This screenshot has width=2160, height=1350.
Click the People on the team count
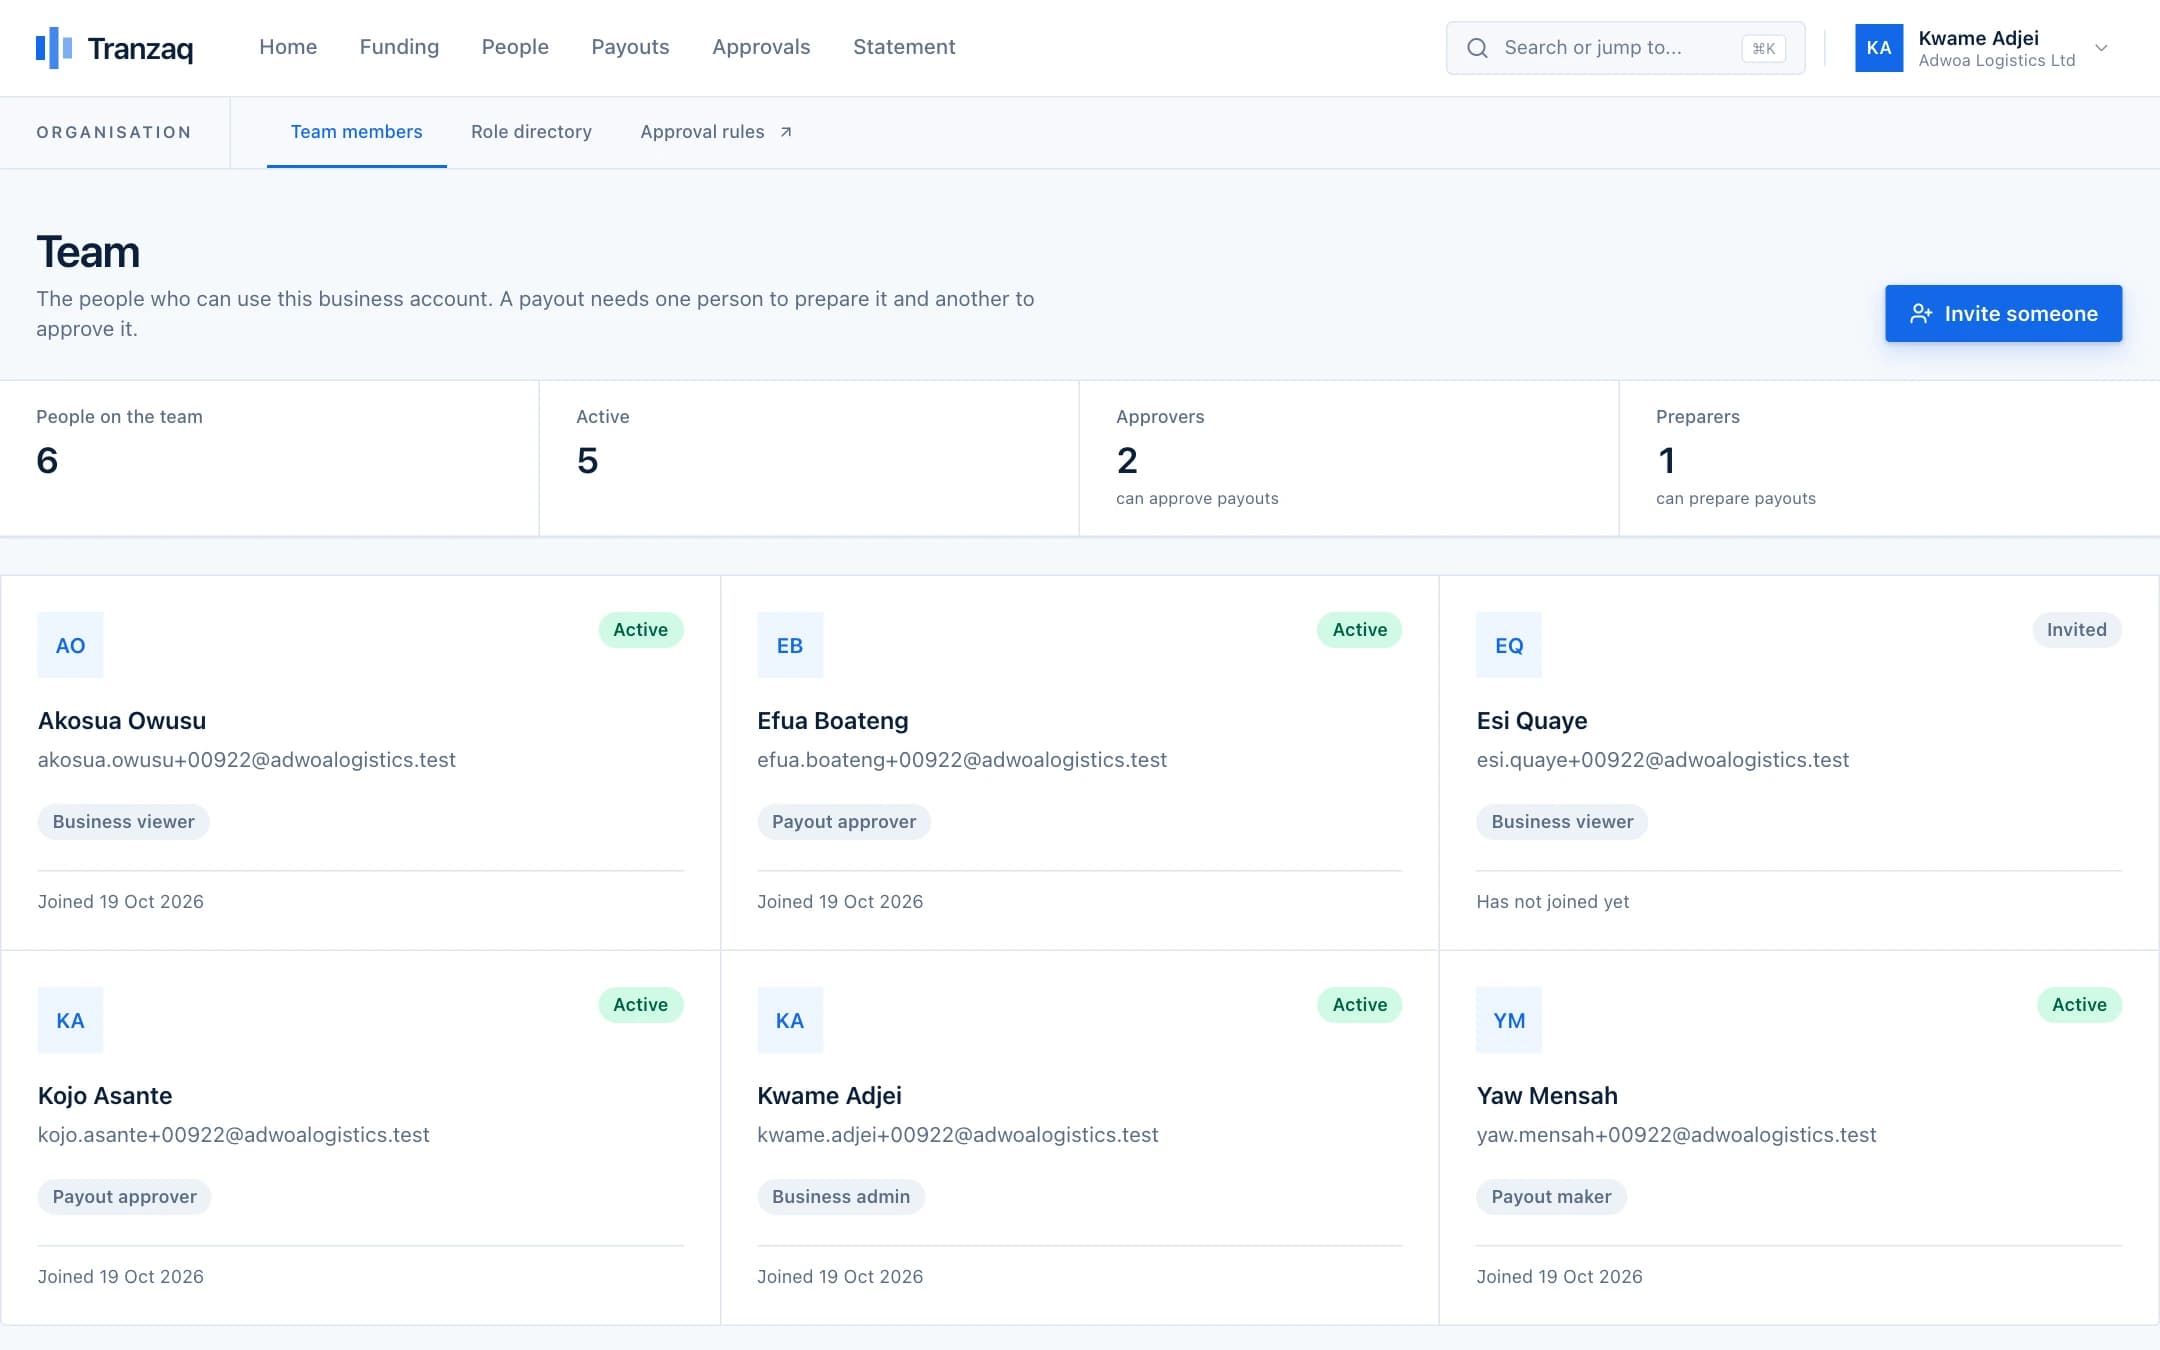(47, 461)
